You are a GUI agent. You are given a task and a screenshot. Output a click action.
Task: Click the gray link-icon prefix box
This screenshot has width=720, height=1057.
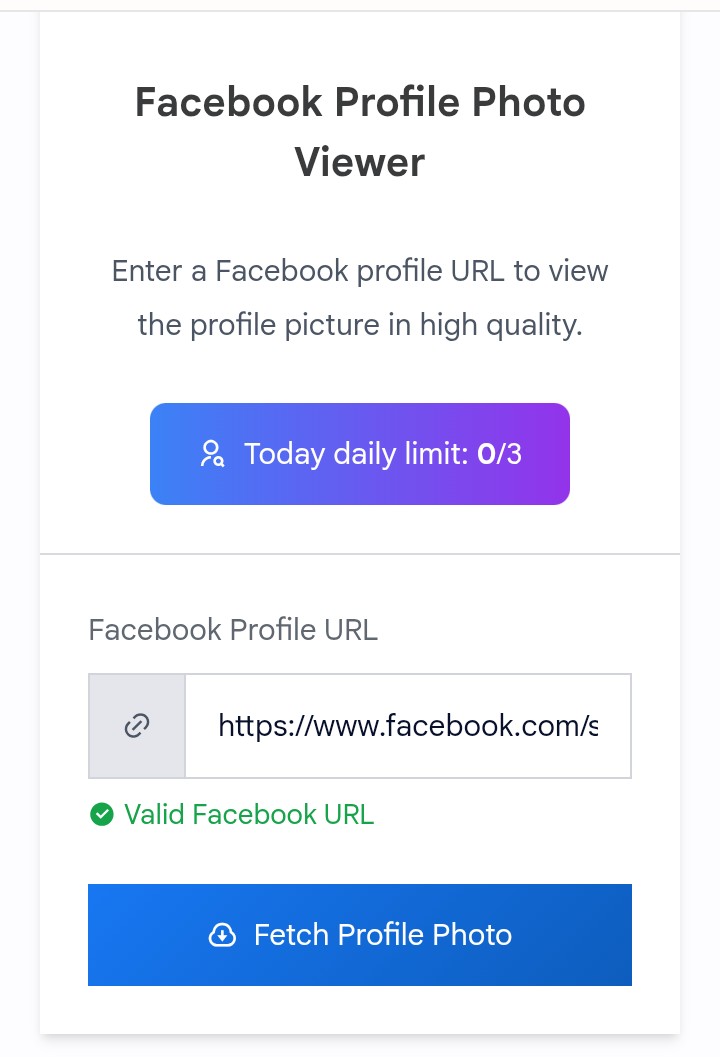[x=137, y=726]
